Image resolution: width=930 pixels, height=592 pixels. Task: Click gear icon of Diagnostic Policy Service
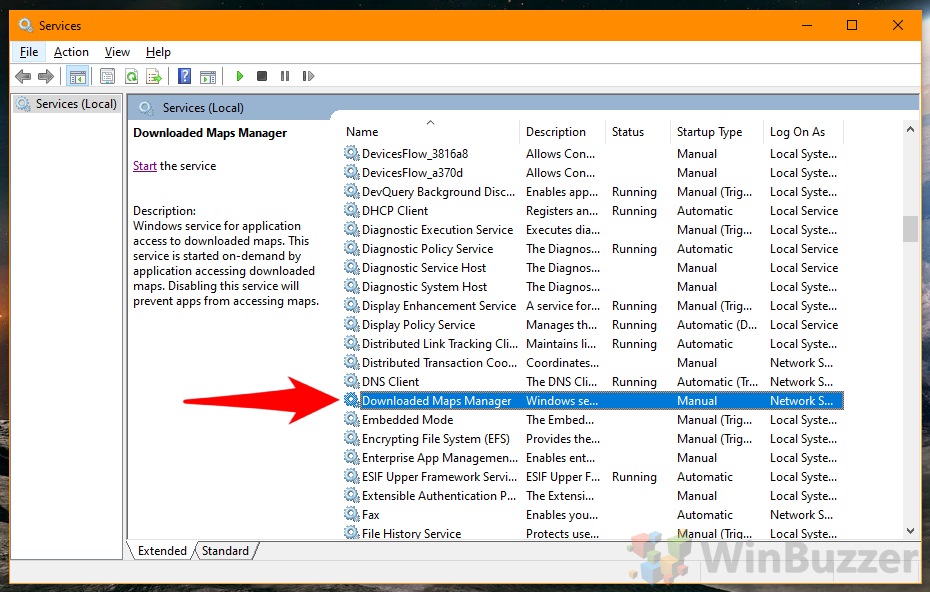click(x=352, y=249)
